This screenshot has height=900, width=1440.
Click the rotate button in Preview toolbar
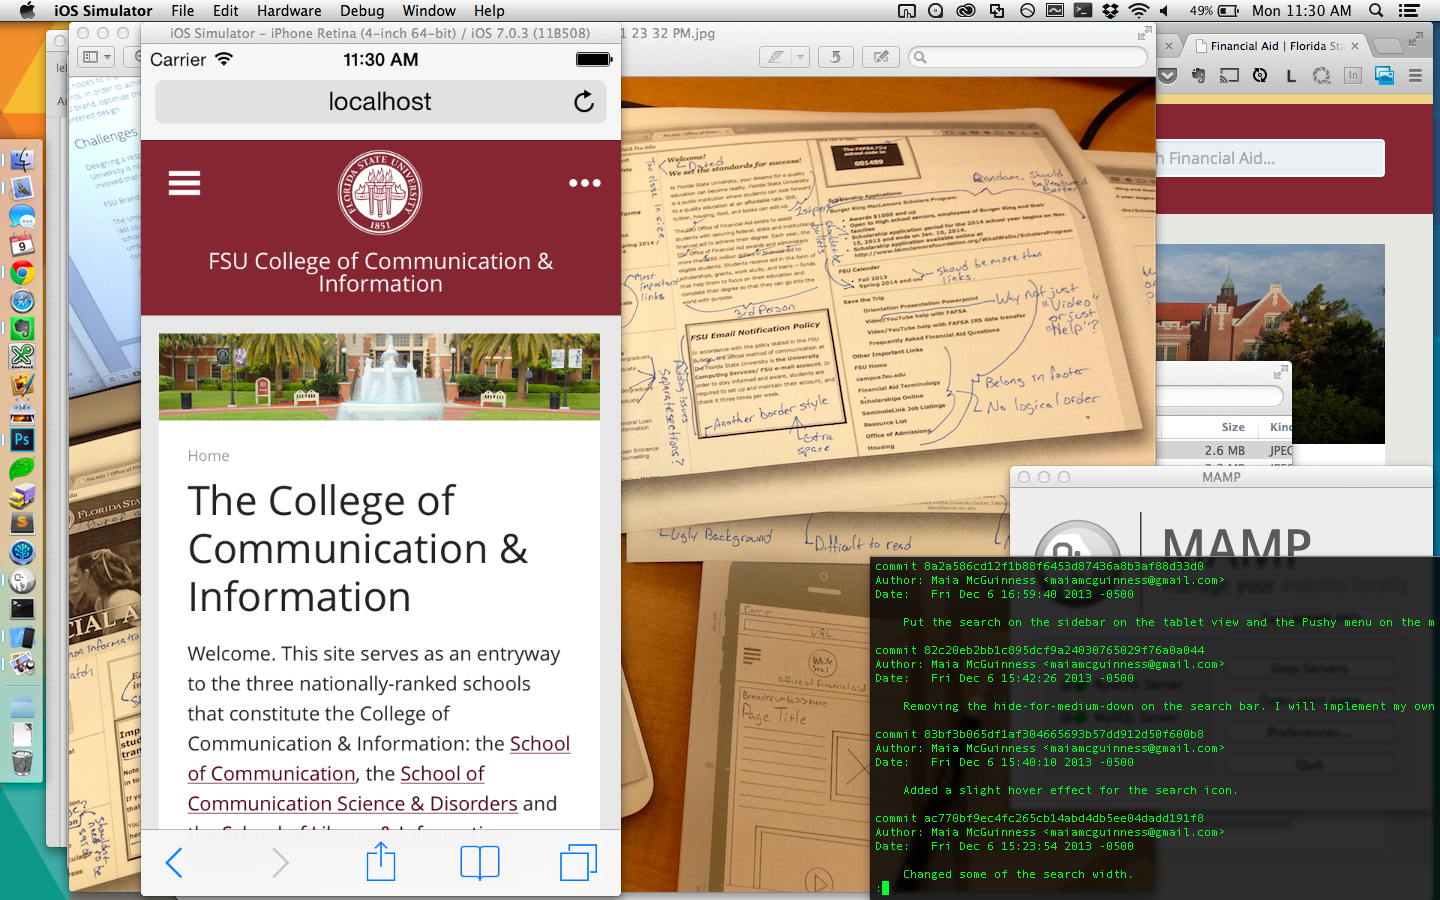(x=835, y=57)
